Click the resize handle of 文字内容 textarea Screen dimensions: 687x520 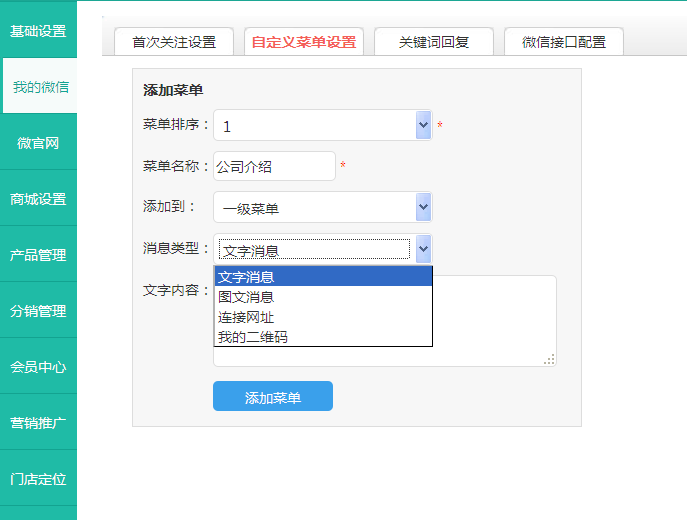pos(549,360)
